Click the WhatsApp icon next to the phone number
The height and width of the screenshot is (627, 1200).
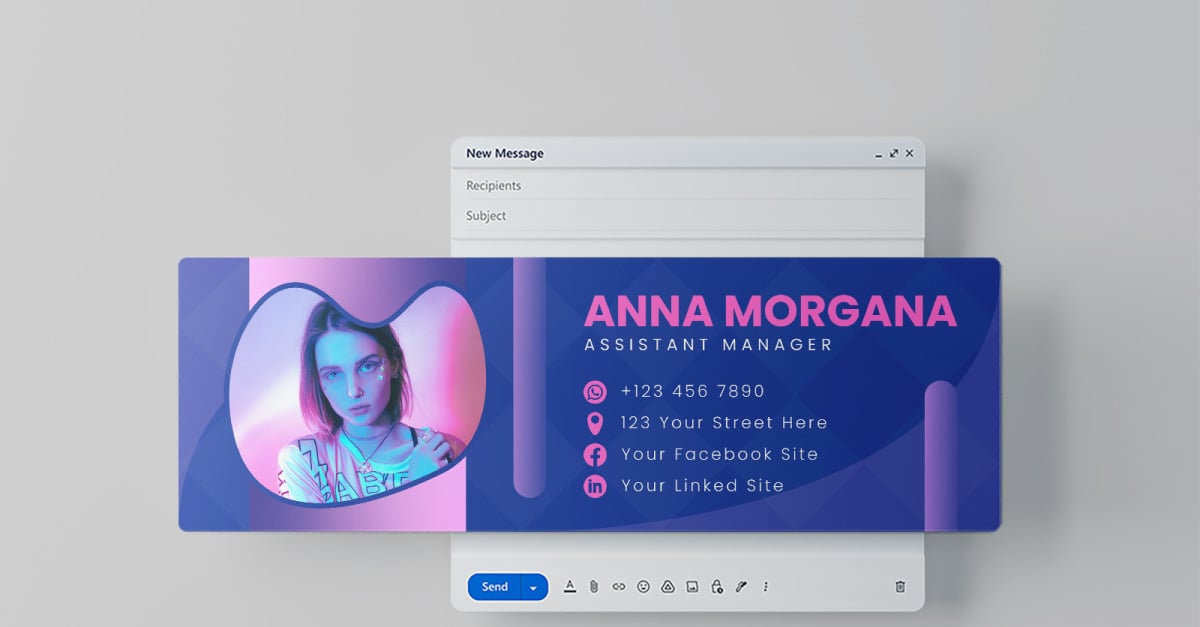(x=593, y=391)
